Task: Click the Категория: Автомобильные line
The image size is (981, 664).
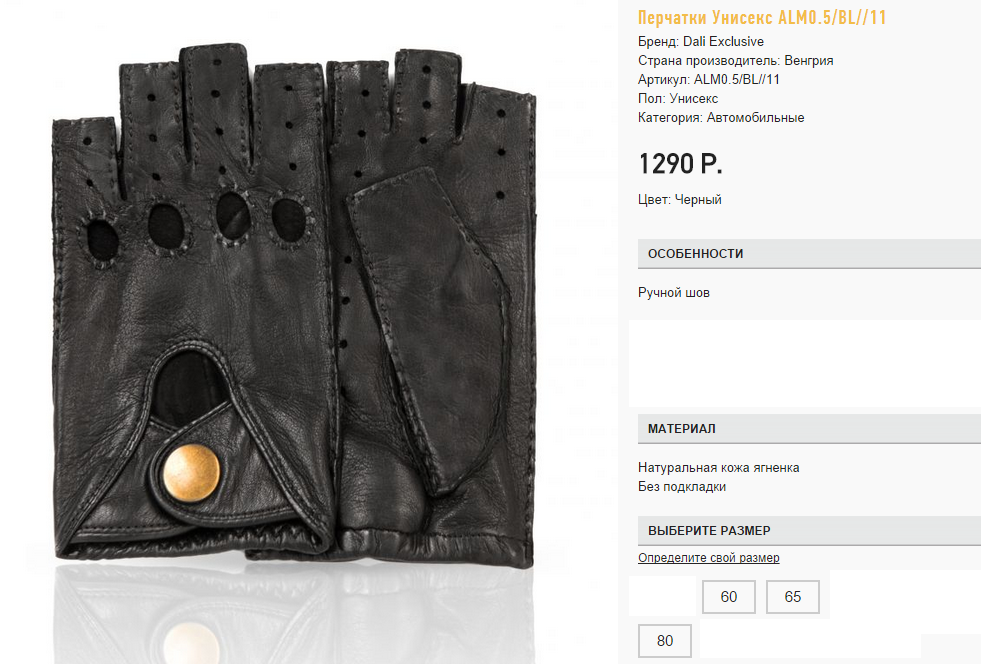Action: coord(721,118)
